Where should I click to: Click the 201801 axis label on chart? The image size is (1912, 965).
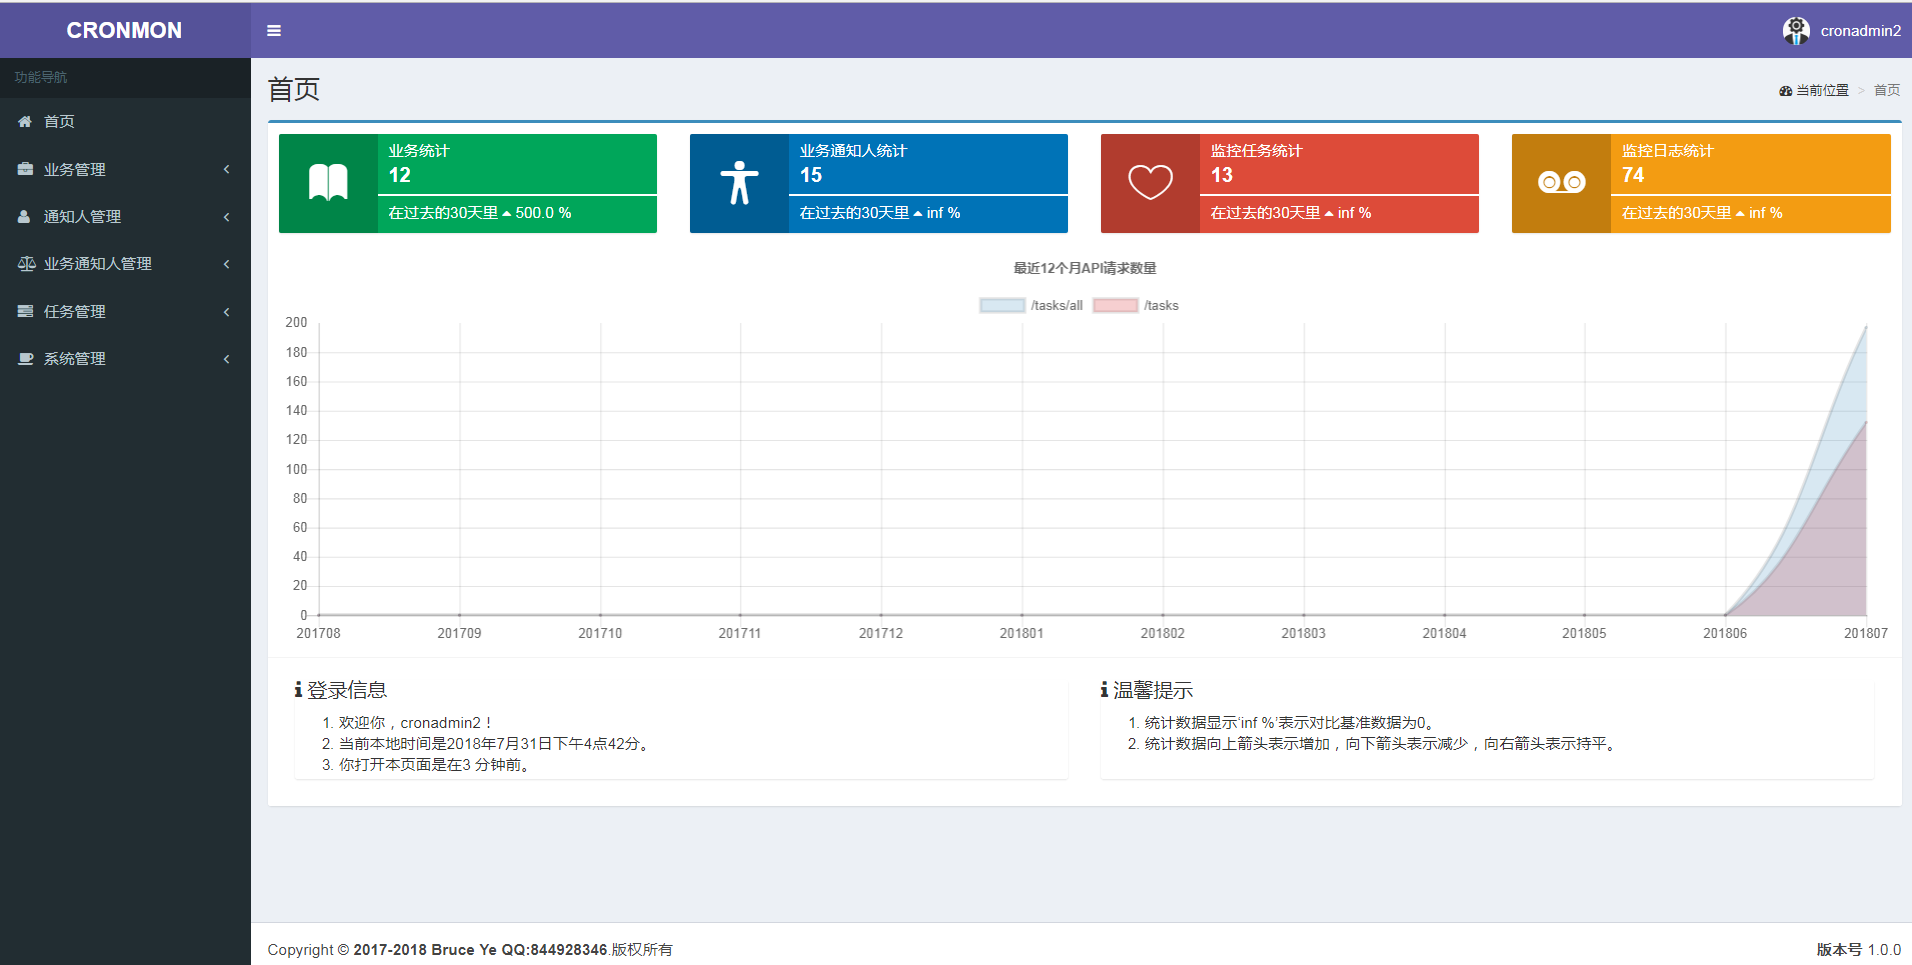click(x=1021, y=633)
